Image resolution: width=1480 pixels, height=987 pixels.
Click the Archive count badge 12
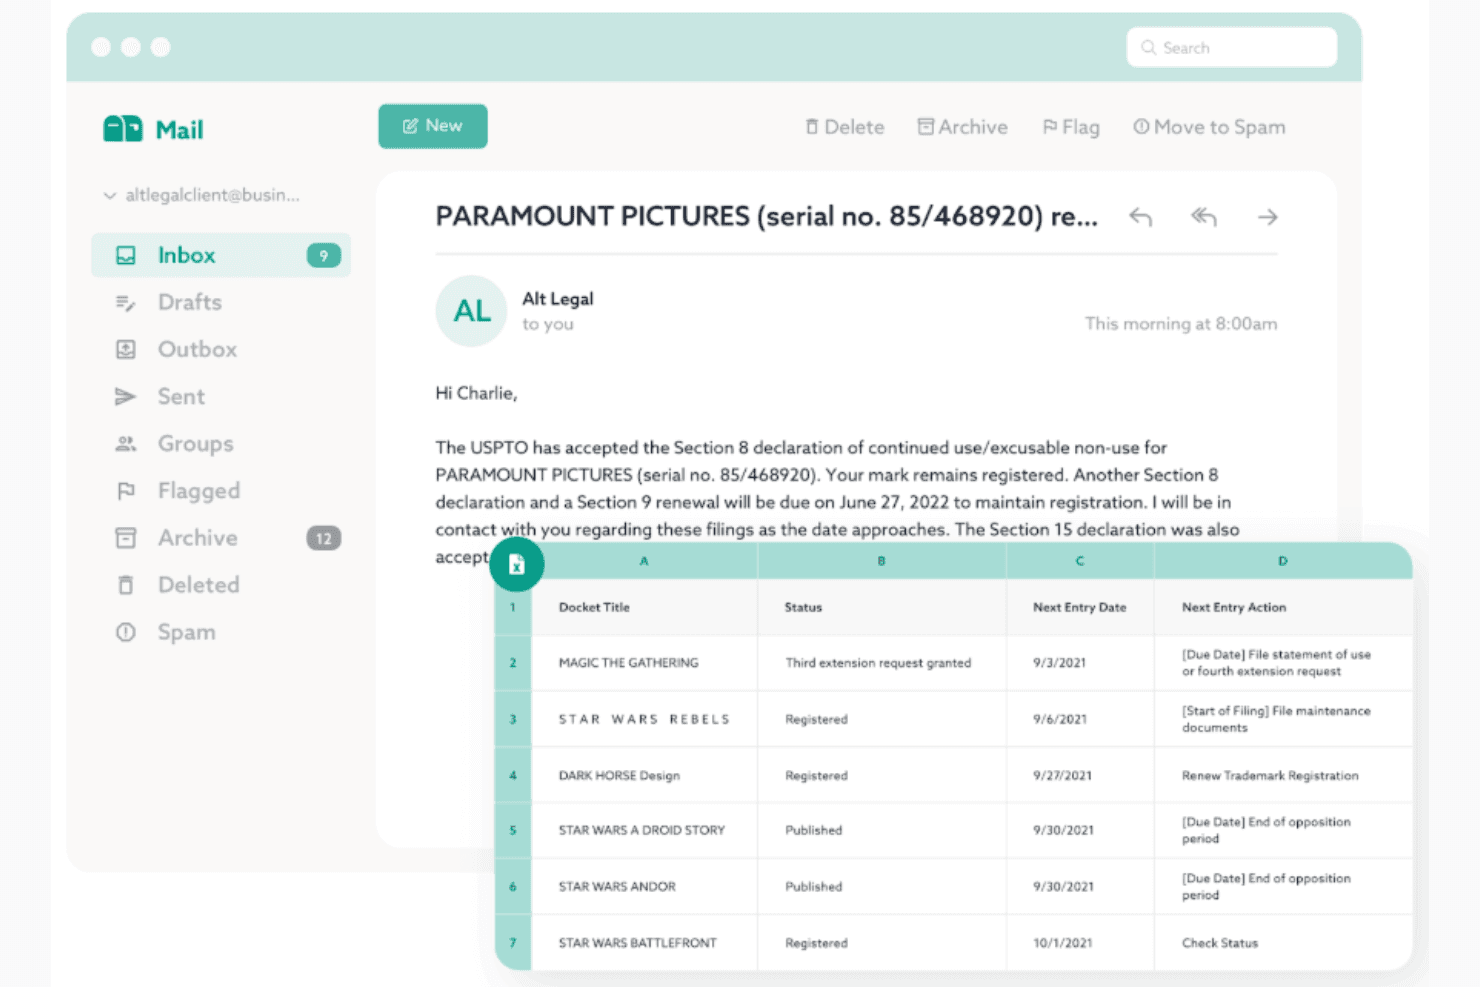tap(323, 538)
